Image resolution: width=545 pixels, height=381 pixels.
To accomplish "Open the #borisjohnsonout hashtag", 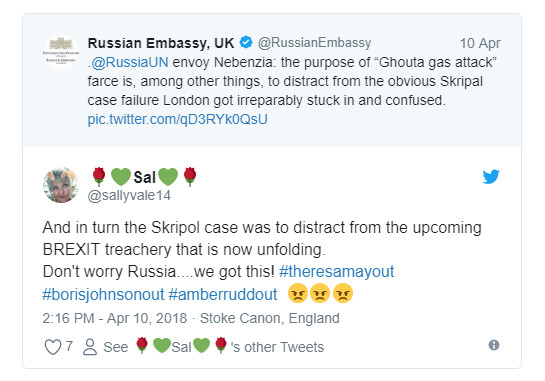I will coord(103,294).
